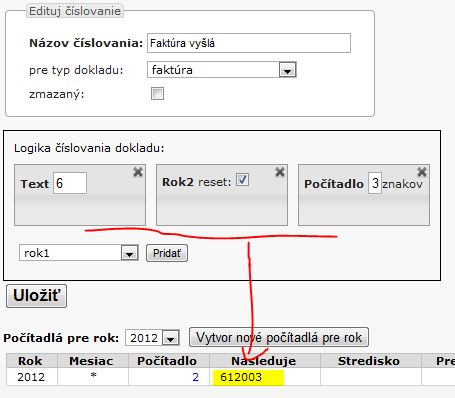Click the Počítadlo character count field
This screenshot has height=398, width=455.
tap(375, 183)
